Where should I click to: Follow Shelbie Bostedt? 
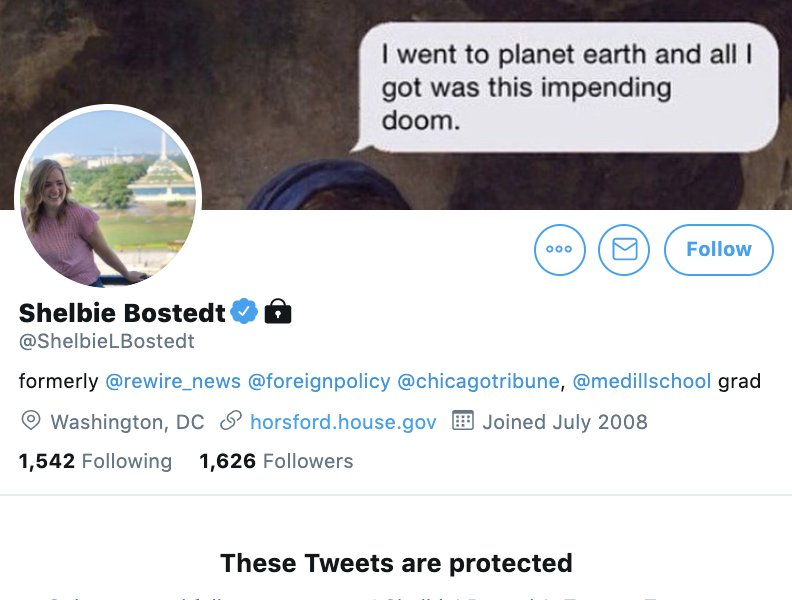pyautogui.click(x=718, y=250)
